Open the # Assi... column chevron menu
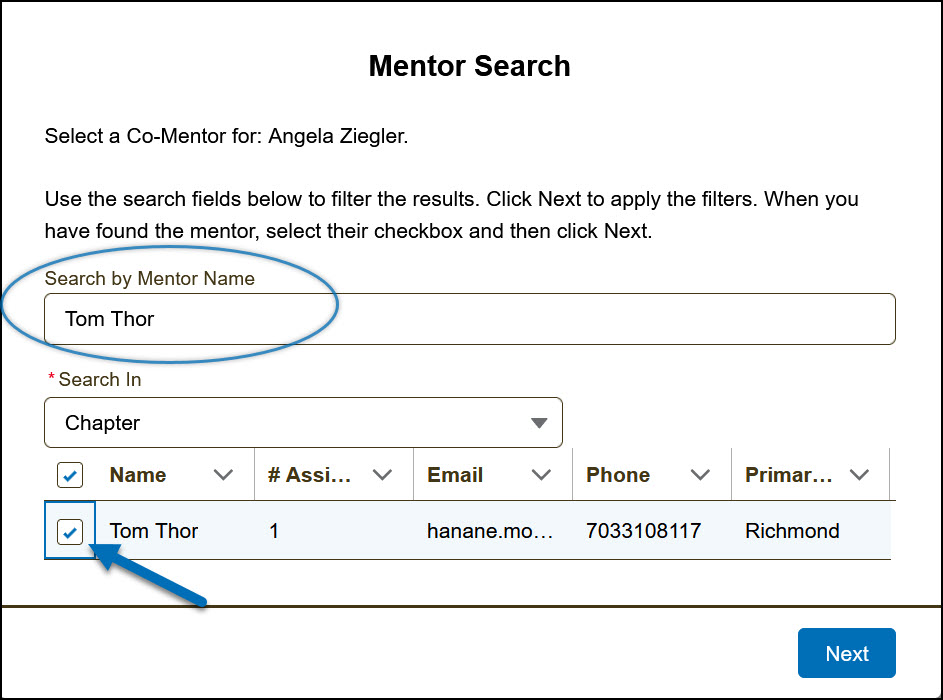Image resolution: width=943 pixels, height=700 pixels. (x=382, y=475)
